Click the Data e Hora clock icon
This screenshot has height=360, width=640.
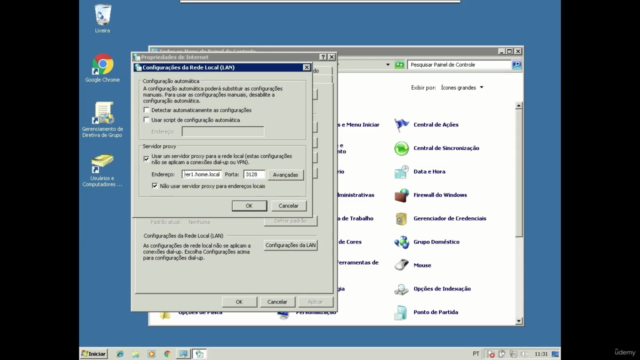(401, 172)
